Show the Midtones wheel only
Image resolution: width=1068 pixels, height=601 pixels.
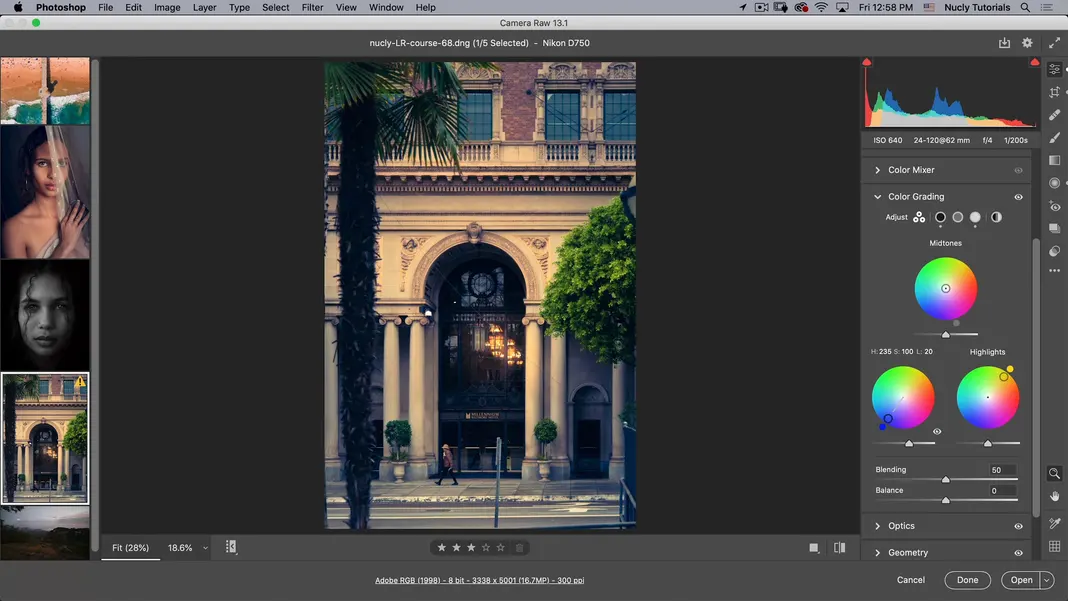click(x=958, y=217)
